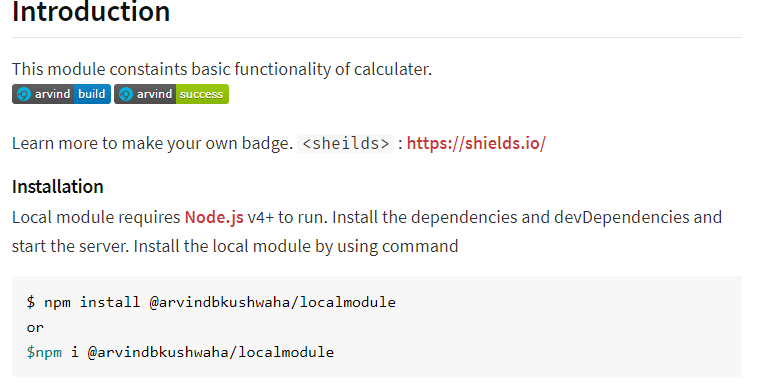Click the logo icon in the success badge
The image size is (765, 387).
pyautogui.click(x=126, y=94)
